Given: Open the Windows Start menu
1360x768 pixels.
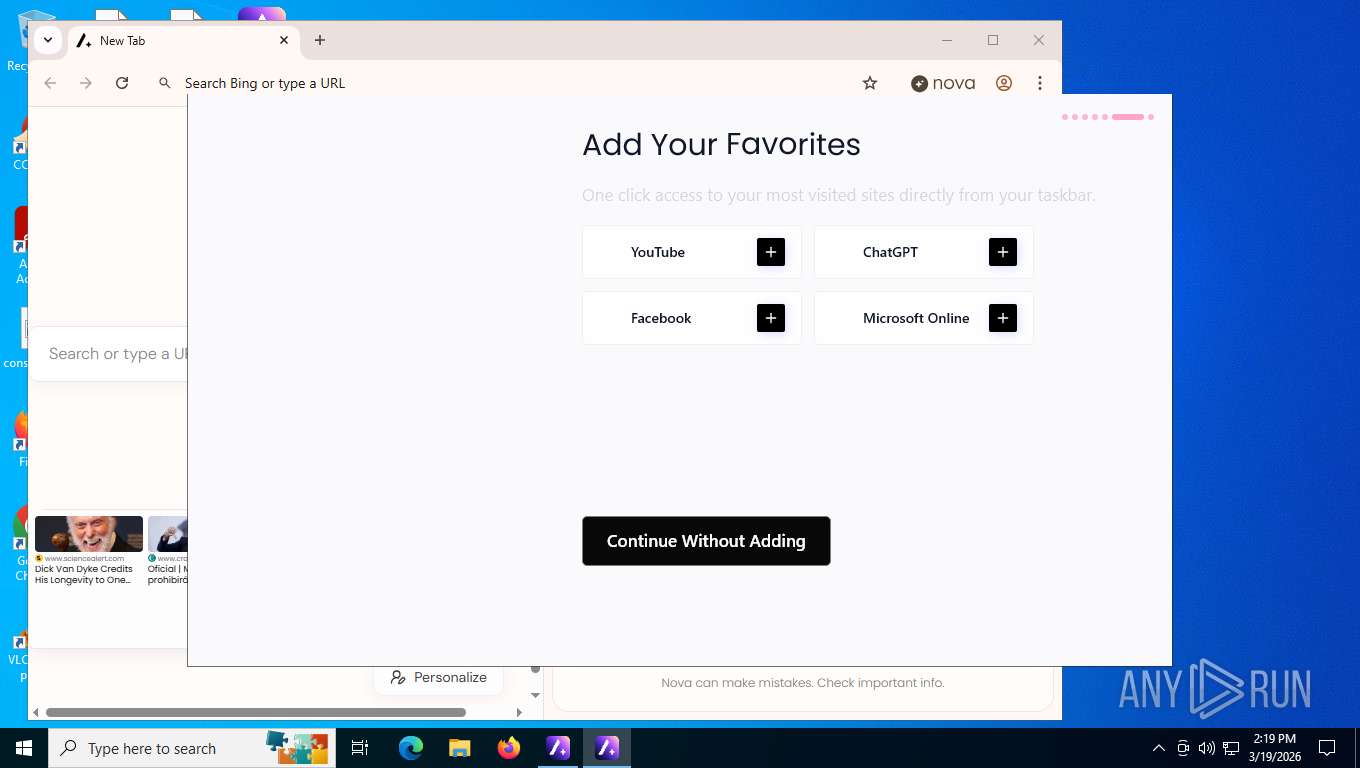Looking at the screenshot, I should point(24,748).
